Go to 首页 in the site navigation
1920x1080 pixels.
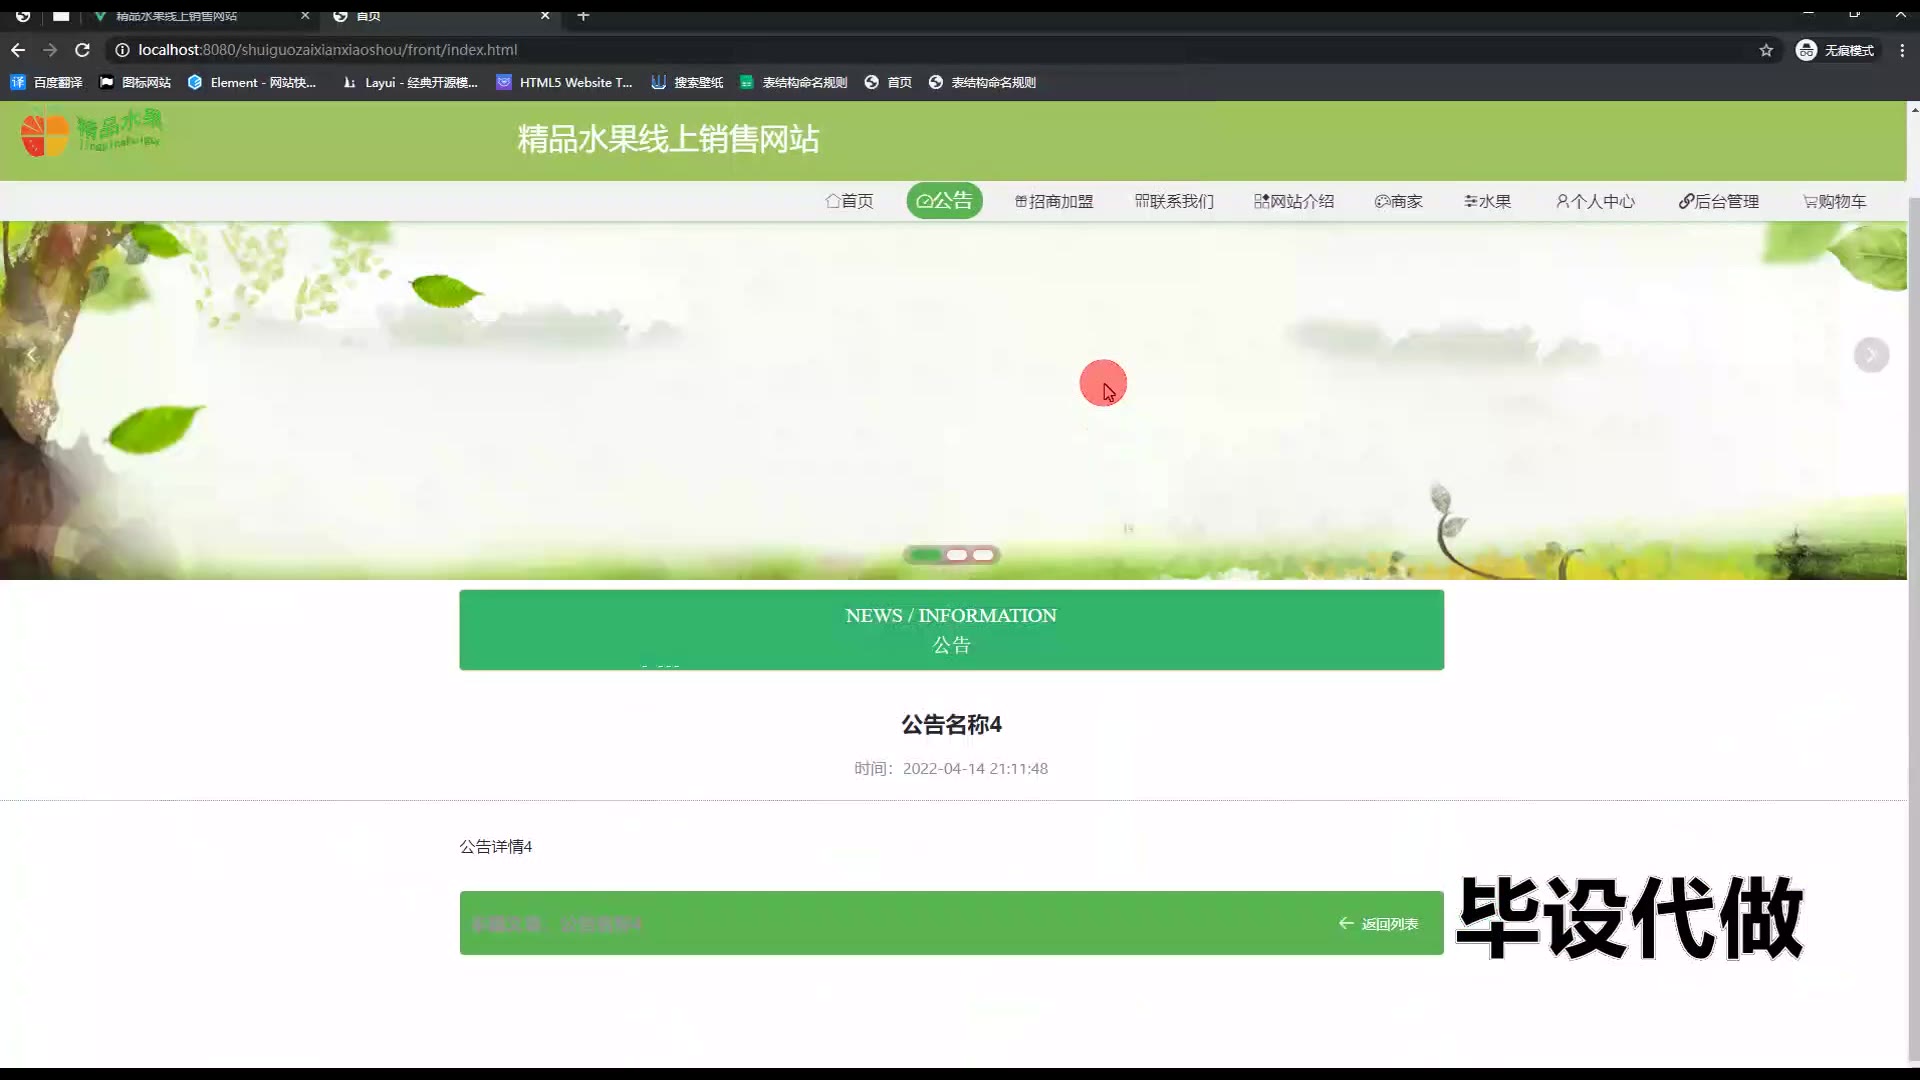(x=849, y=201)
